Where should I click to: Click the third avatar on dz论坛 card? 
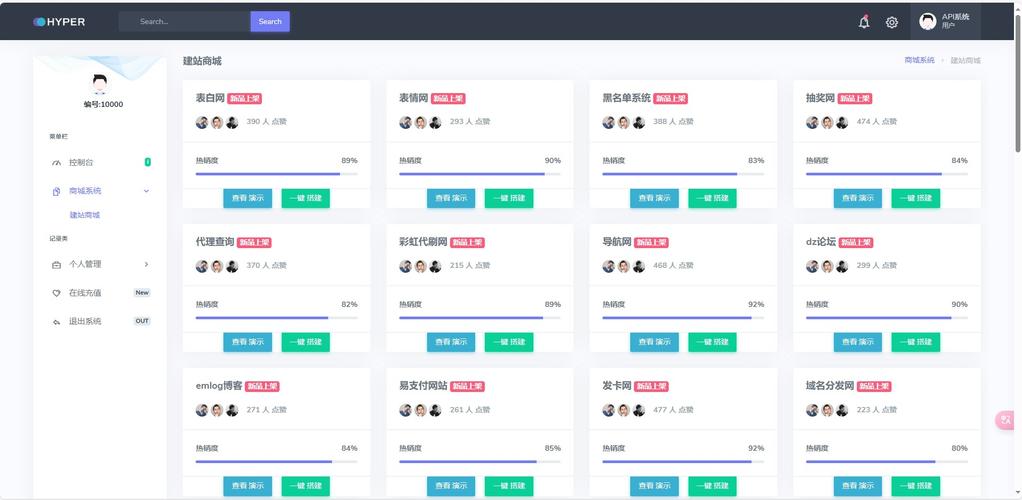(842, 266)
